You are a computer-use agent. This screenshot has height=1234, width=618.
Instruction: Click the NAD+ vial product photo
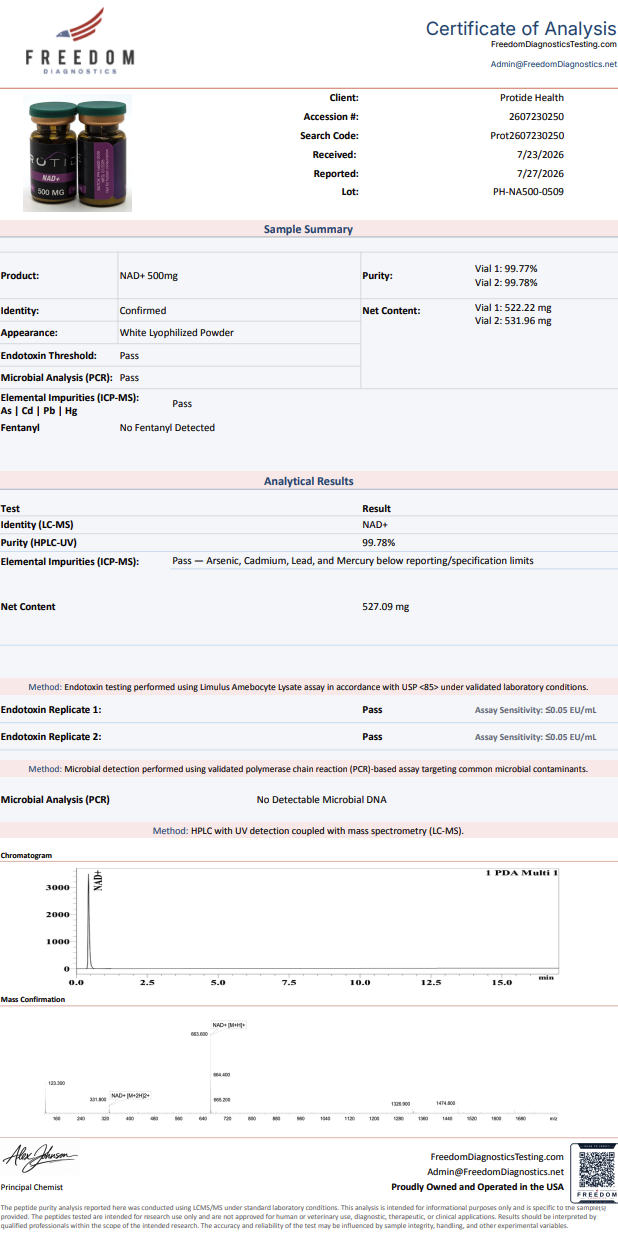78,153
